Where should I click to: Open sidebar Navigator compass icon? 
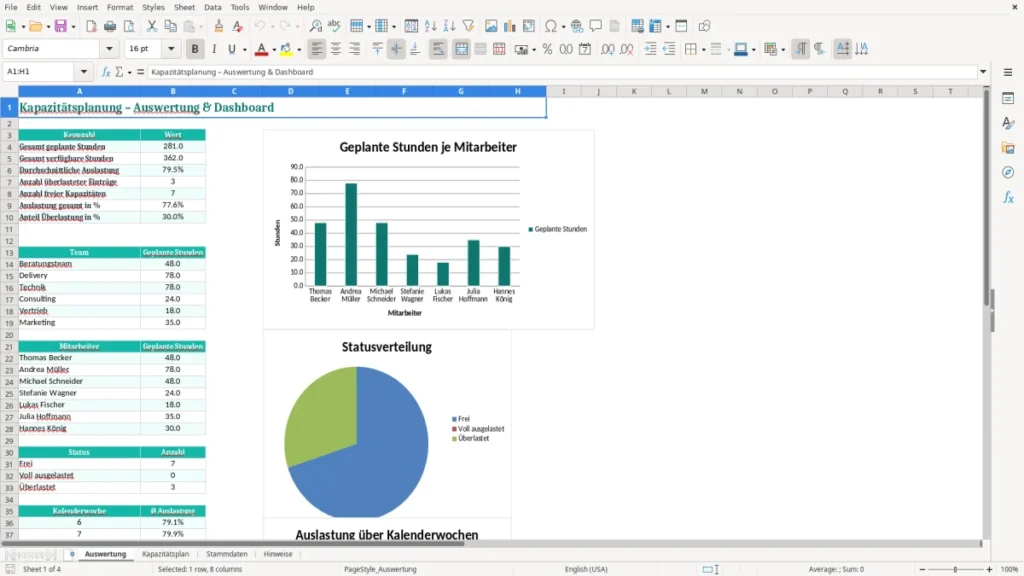coord(1008,172)
